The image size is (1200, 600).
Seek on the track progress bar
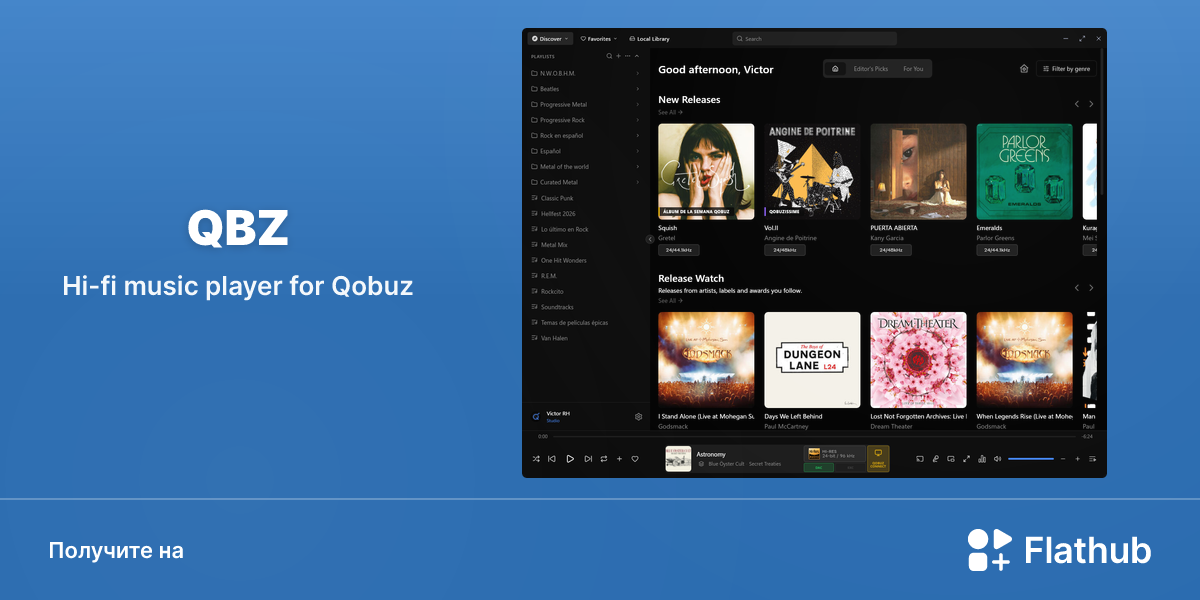(814, 436)
